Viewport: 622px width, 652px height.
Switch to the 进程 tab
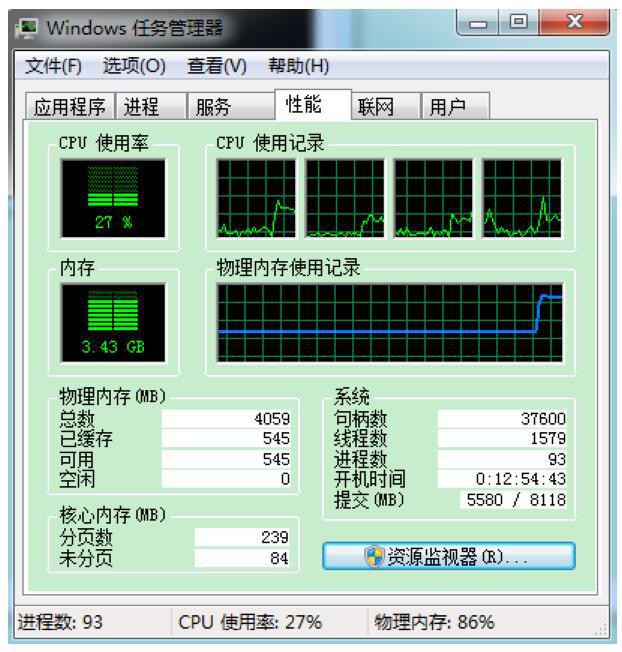[151, 107]
